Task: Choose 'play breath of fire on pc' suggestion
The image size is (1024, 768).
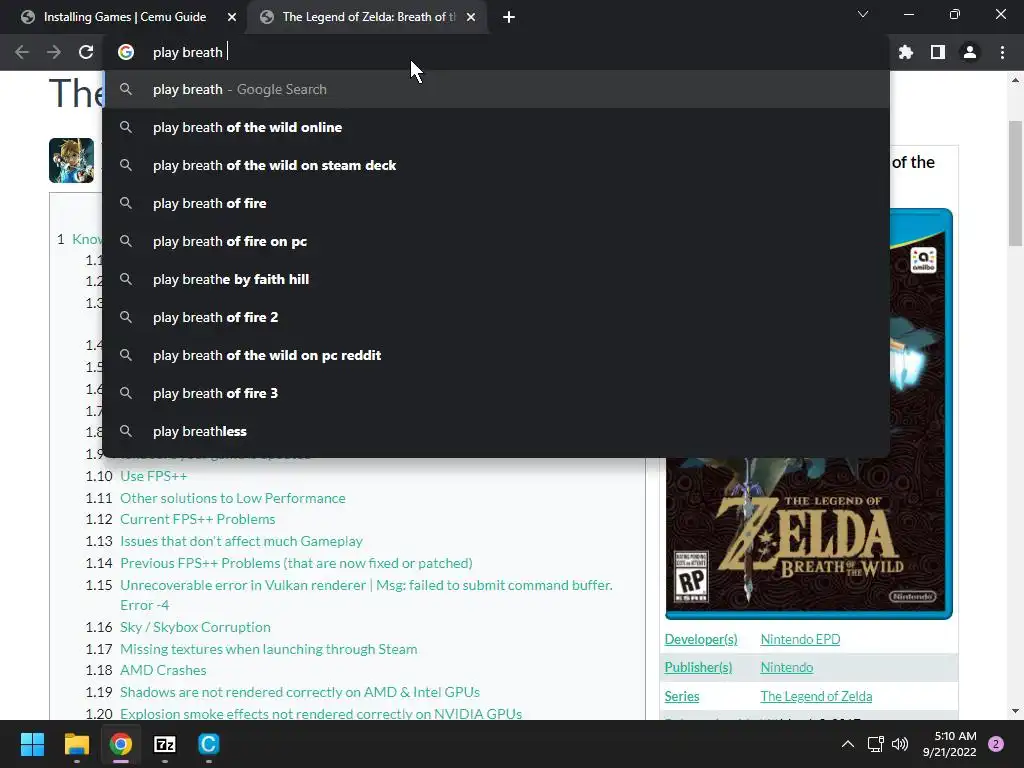Action: (x=496, y=241)
